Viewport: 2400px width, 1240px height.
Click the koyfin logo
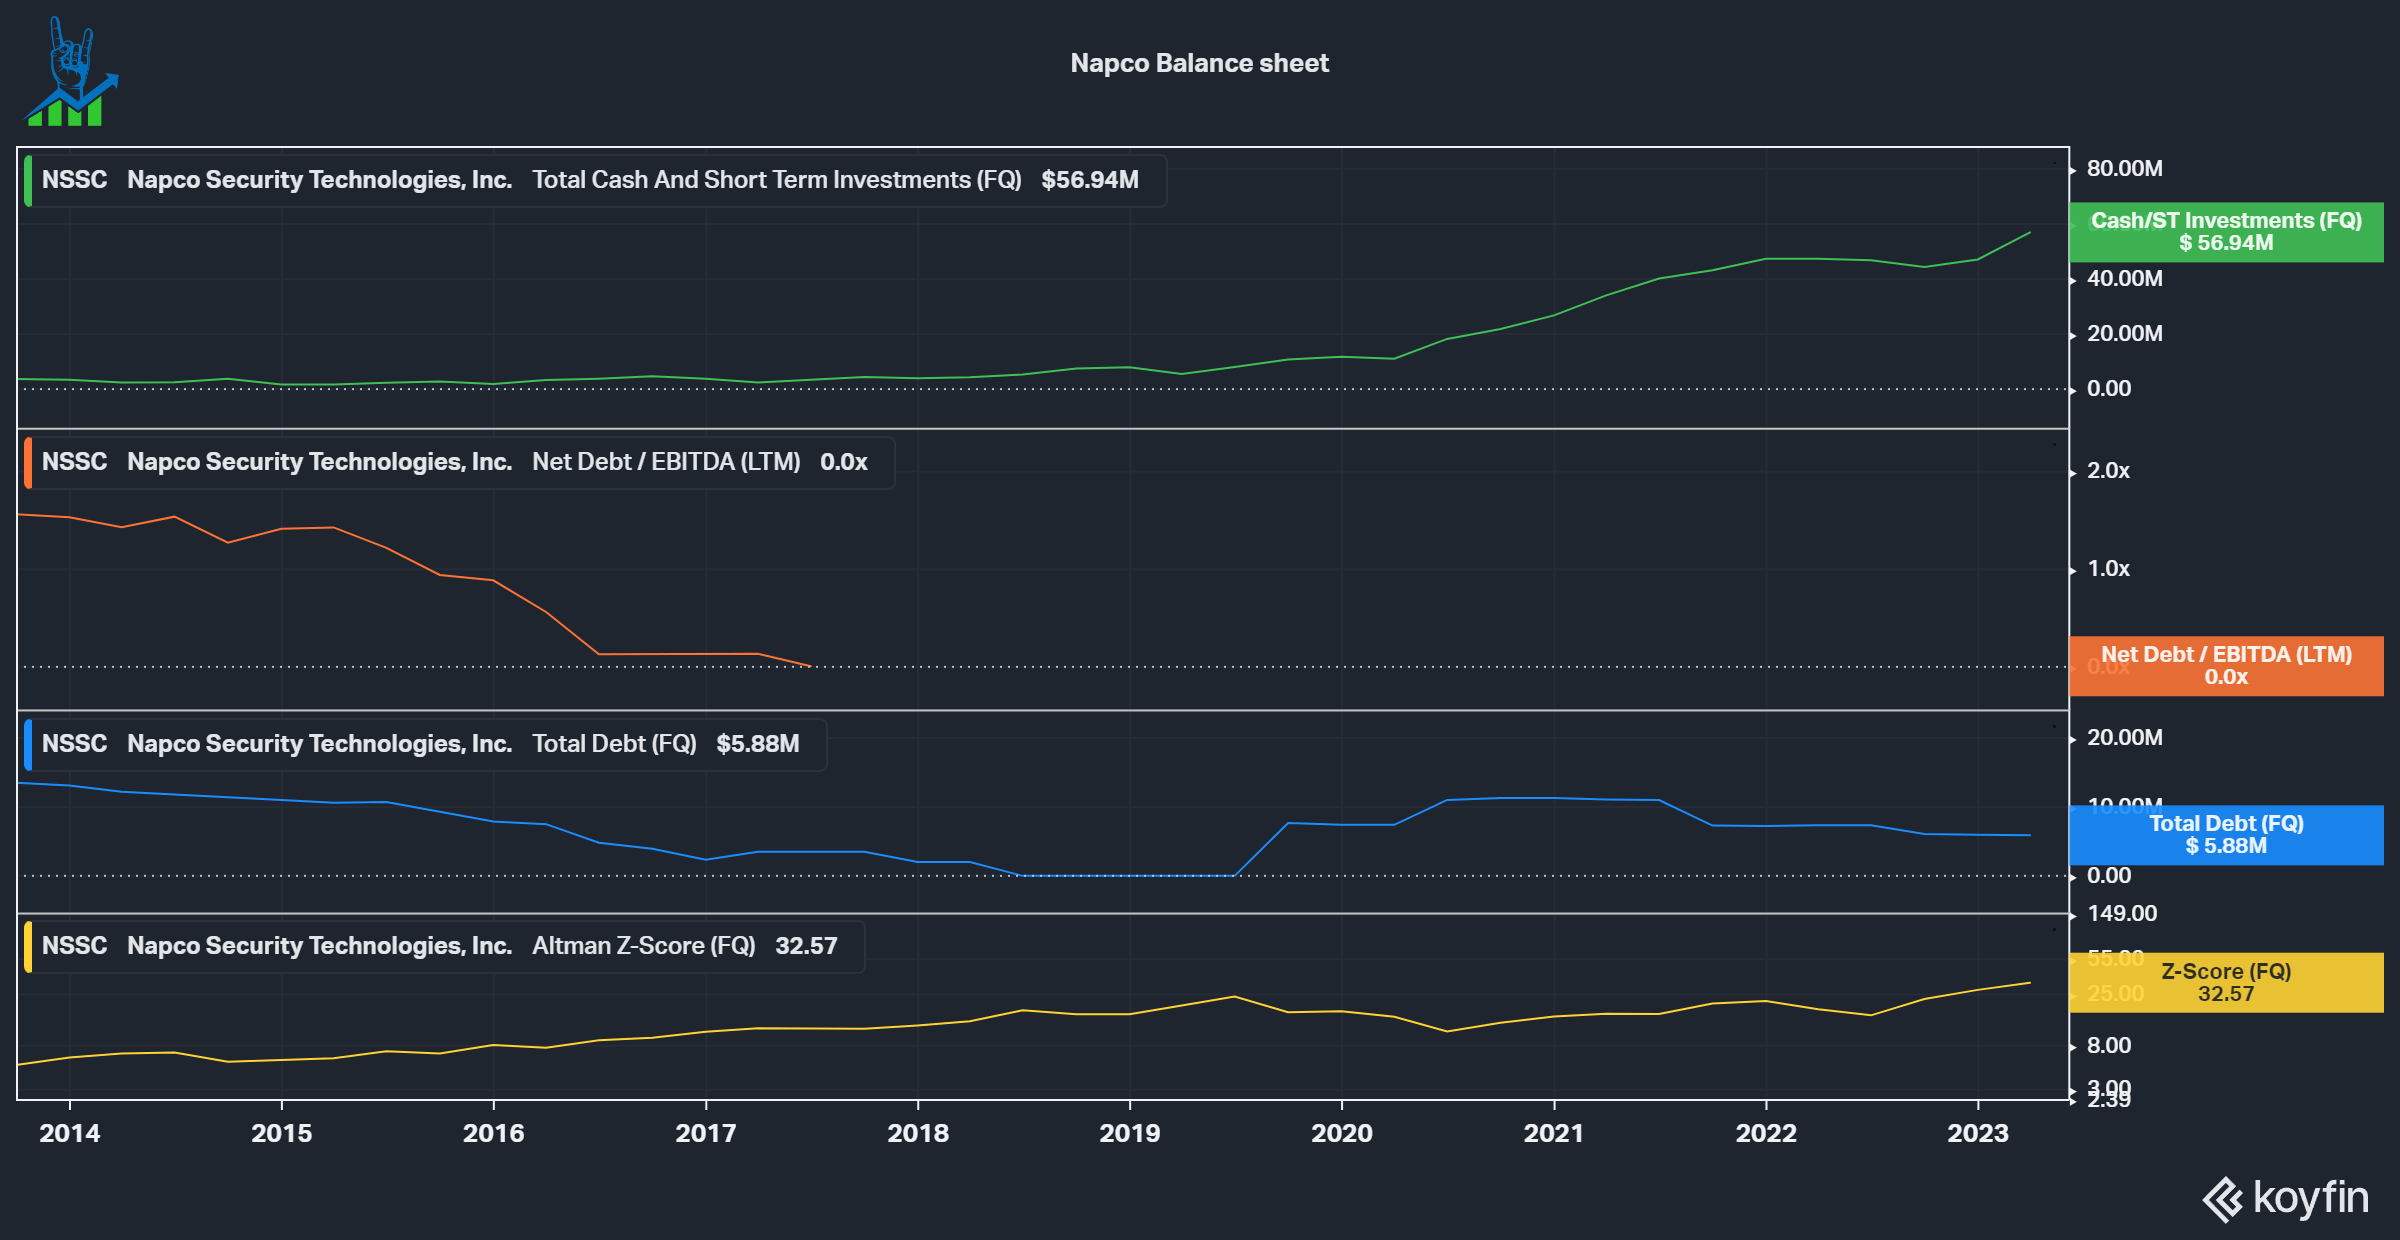pos(2285,1198)
